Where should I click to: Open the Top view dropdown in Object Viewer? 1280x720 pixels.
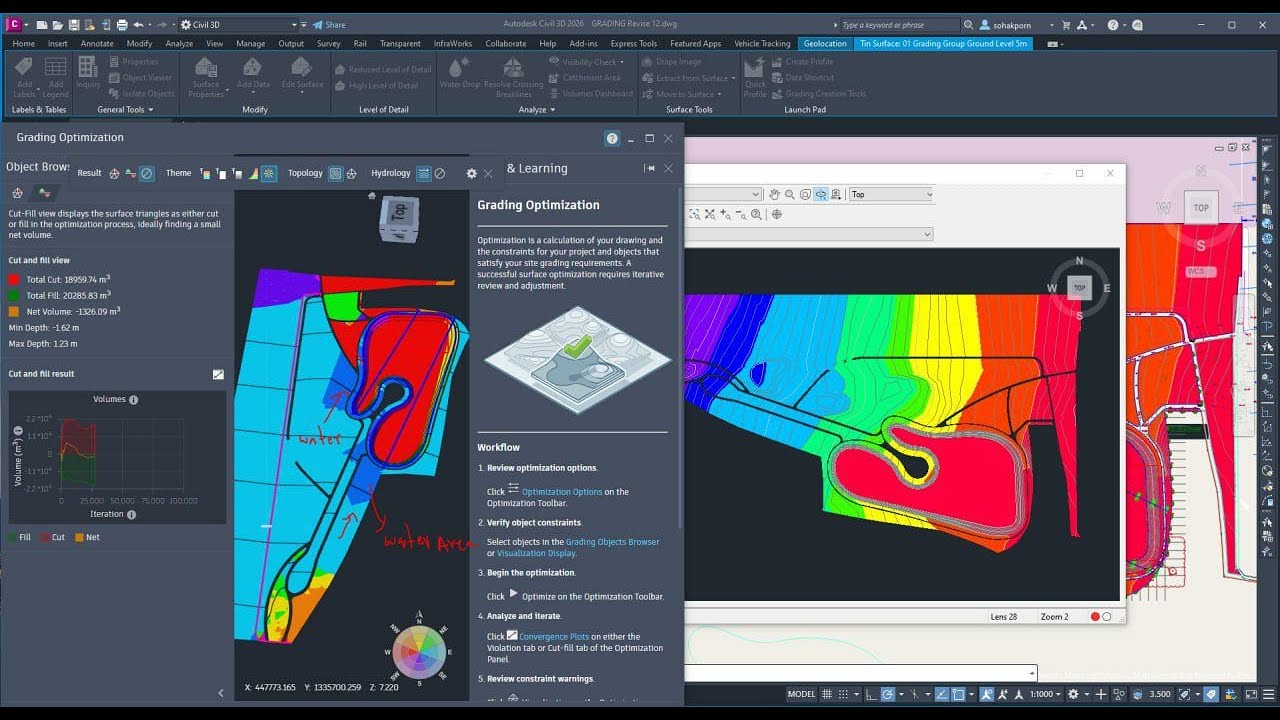pos(891,194)
